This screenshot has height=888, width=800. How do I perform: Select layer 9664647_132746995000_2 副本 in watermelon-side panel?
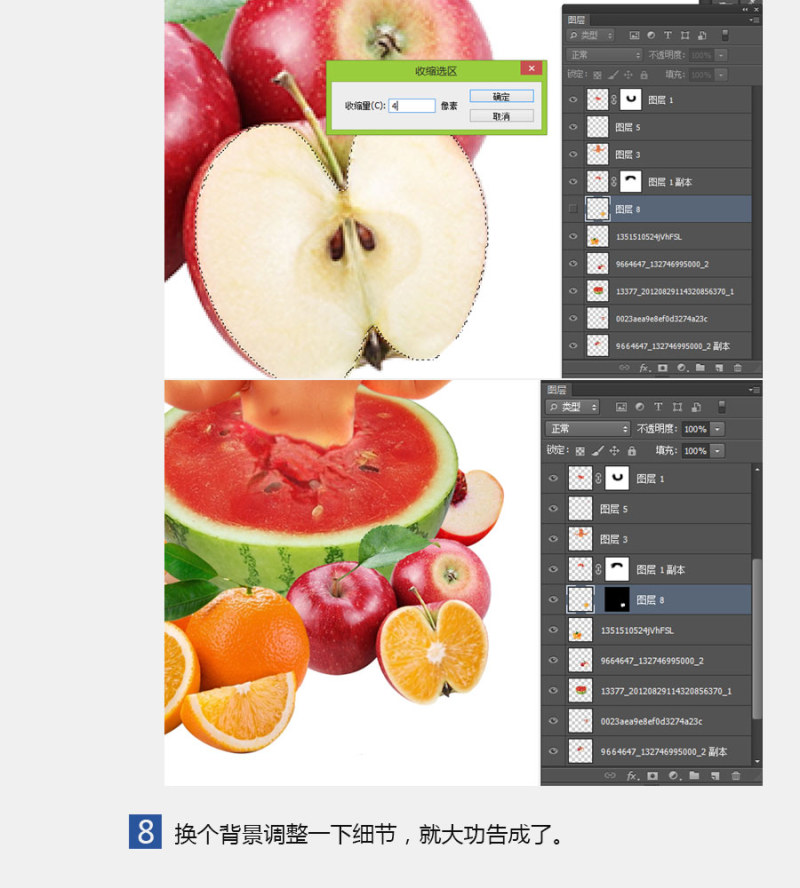tap(647, 752)
